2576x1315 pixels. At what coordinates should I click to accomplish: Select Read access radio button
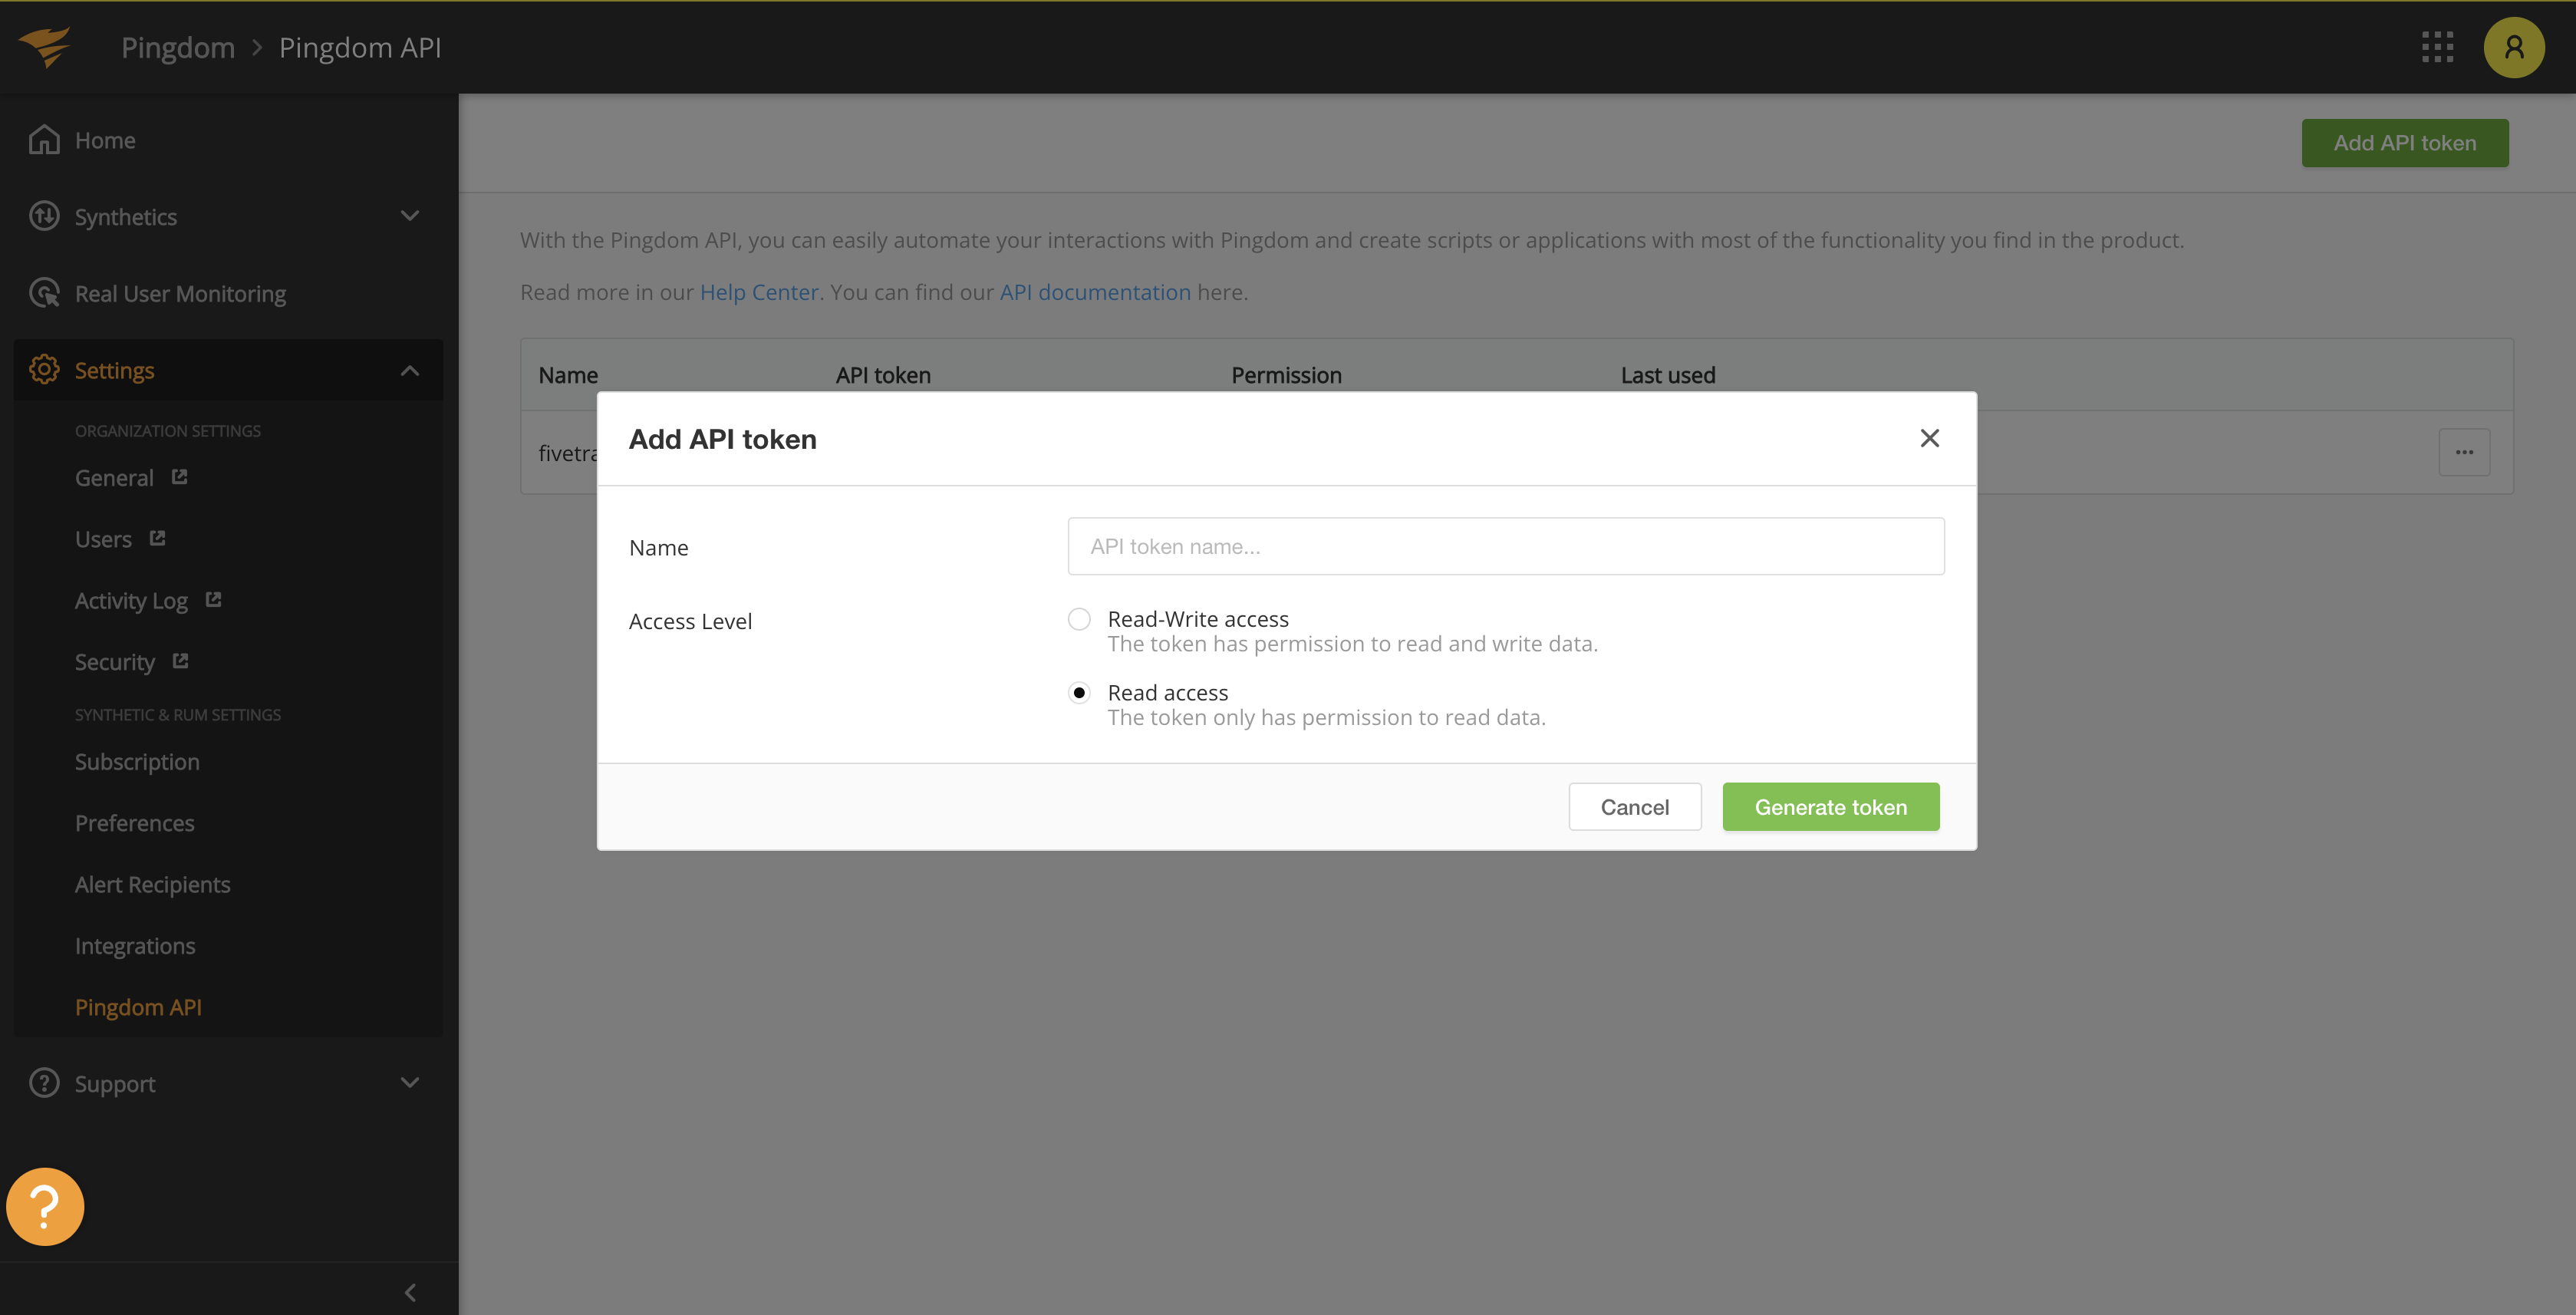1080,691
